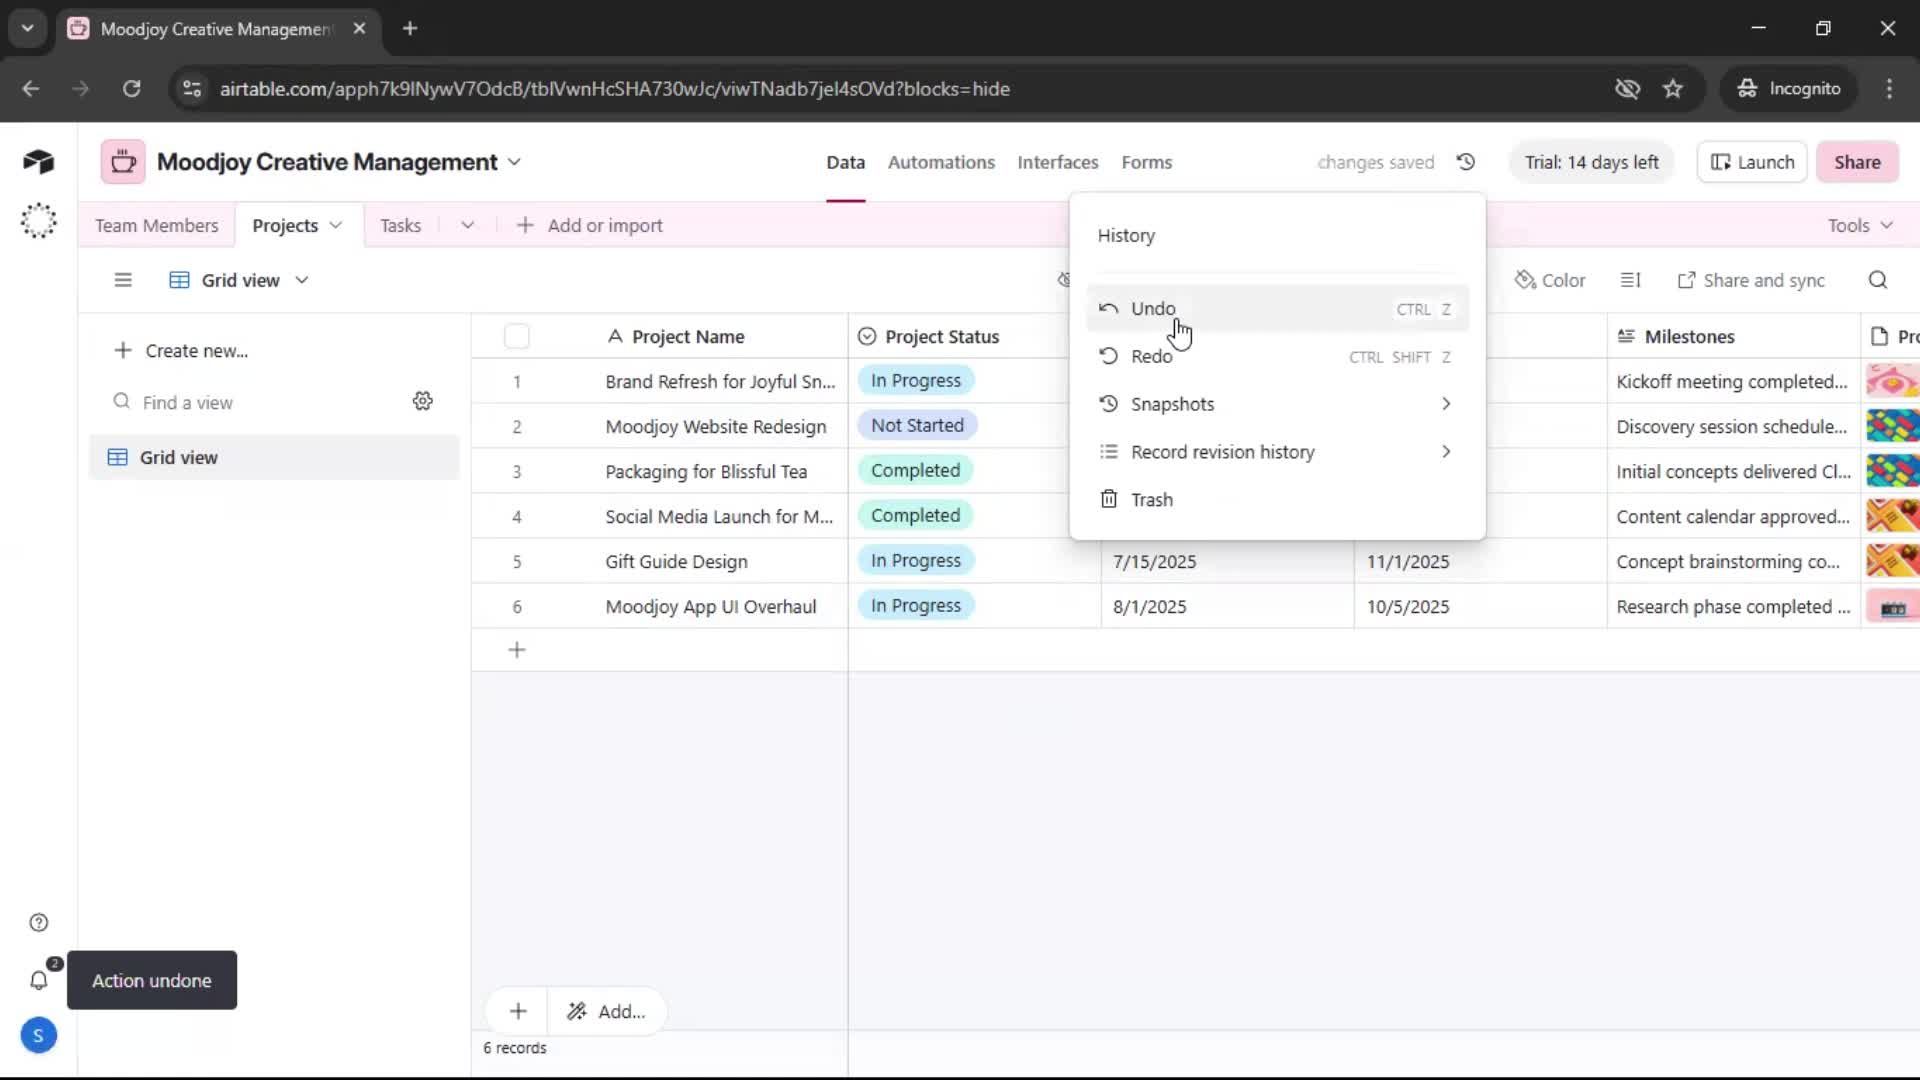Go back in browser history
Screen dimensions: 1920x1080
(x=31, y=89)
